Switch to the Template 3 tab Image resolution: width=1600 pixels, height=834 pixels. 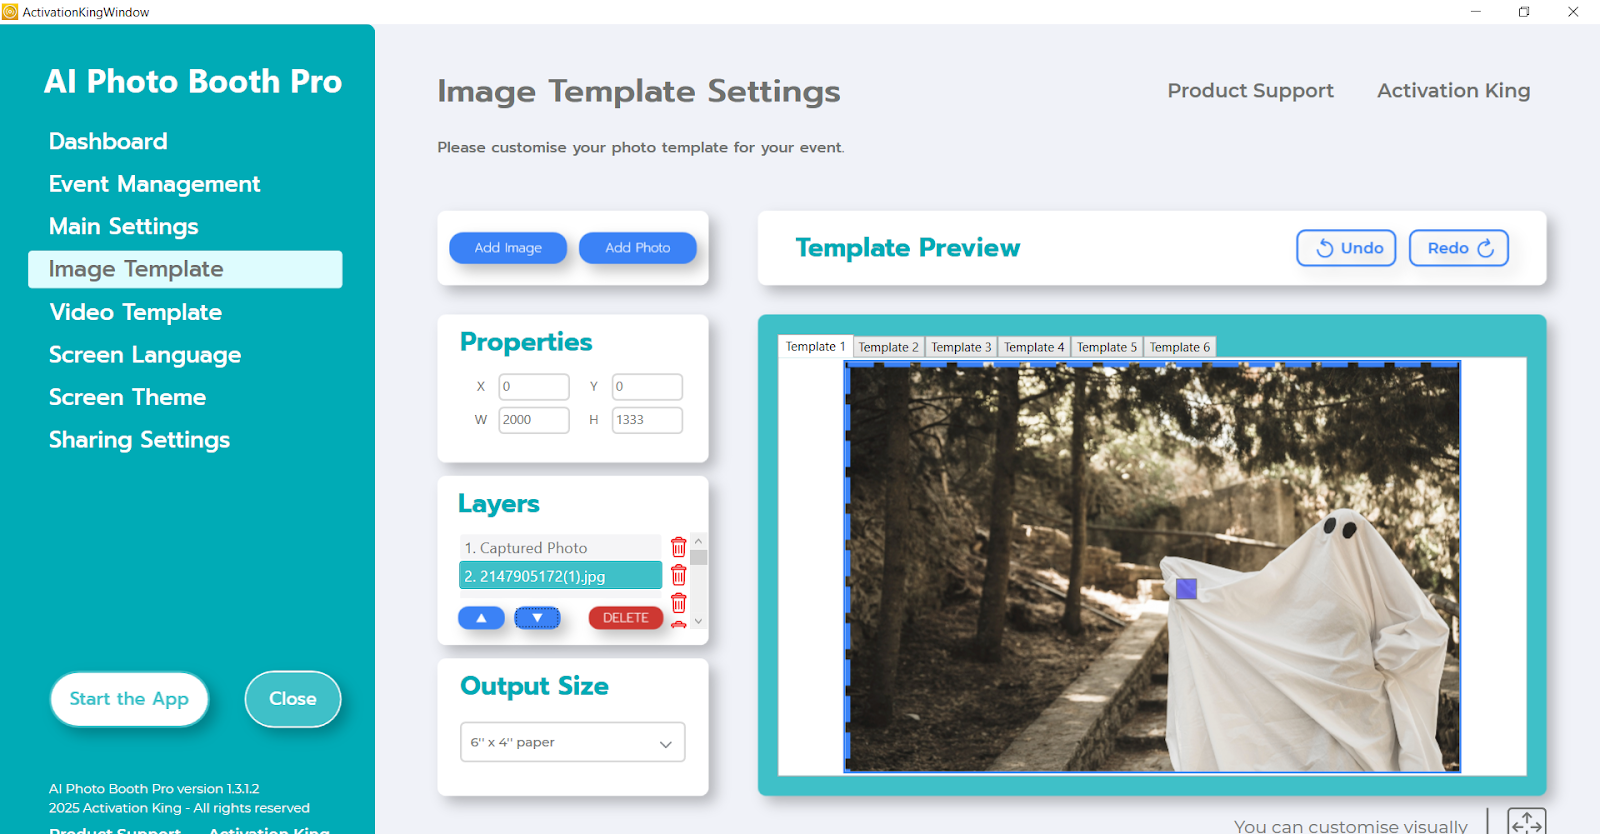(961, 347)
